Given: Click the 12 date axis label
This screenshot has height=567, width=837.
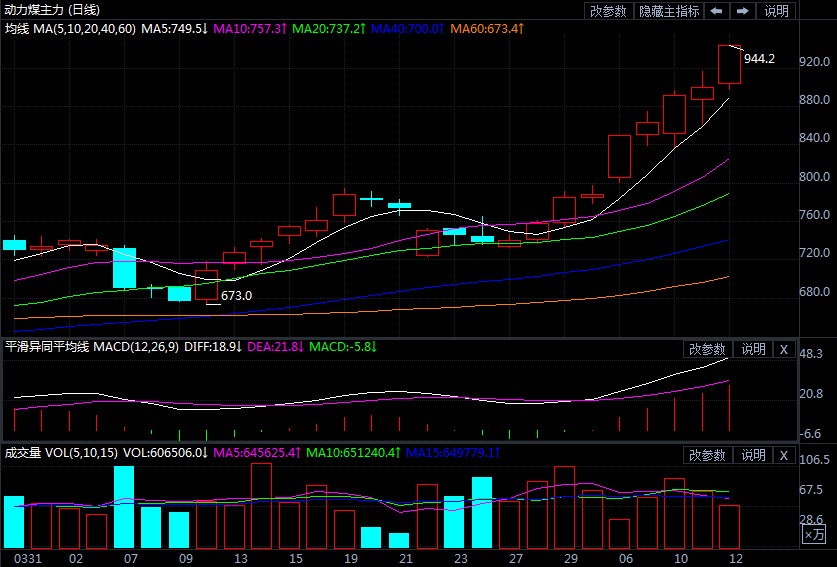Looking at the screenshot, I should 736,559.
